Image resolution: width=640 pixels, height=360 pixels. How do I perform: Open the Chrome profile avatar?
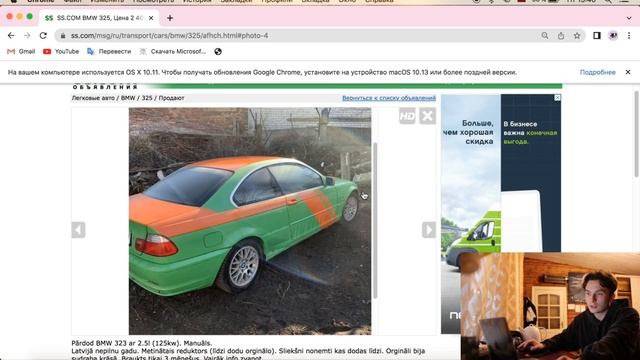click(x=613, y=36)
